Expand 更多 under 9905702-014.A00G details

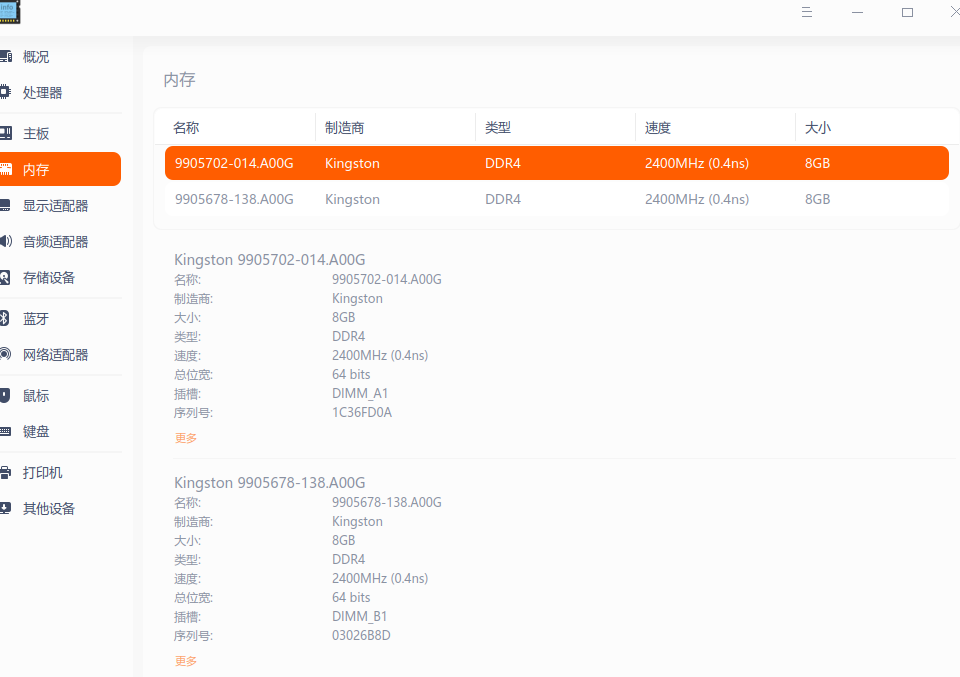(186, 438)
